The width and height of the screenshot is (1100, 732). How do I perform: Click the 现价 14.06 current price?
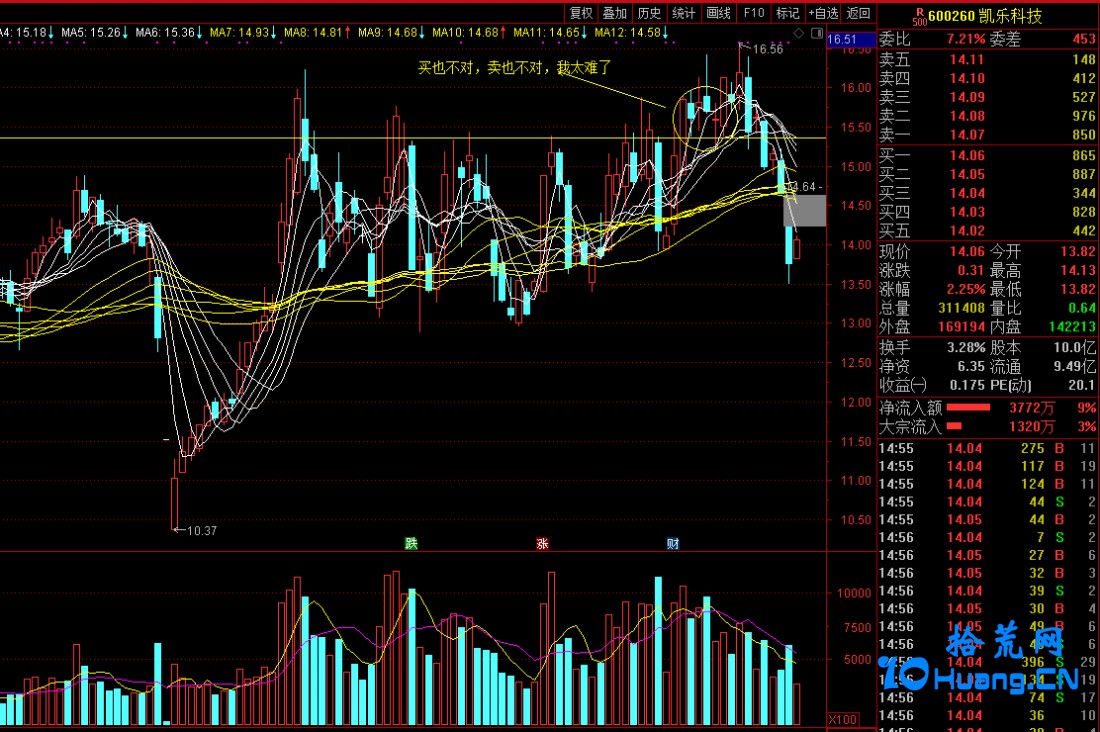tap(967, 252)
